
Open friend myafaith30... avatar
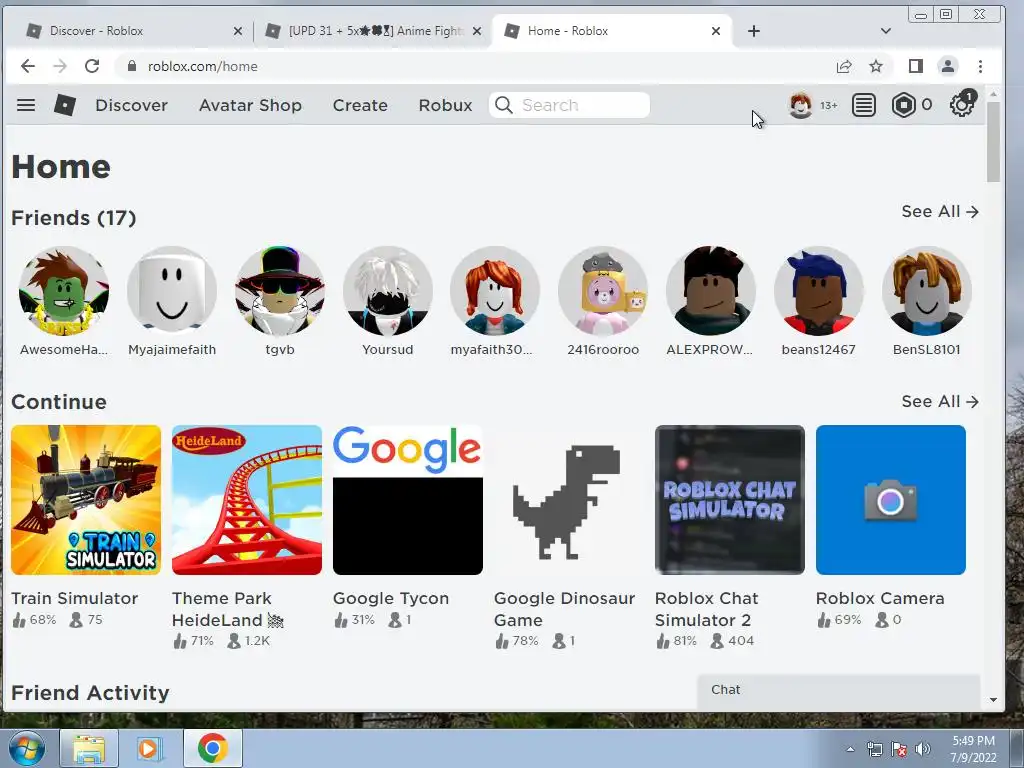click(495, 291)
